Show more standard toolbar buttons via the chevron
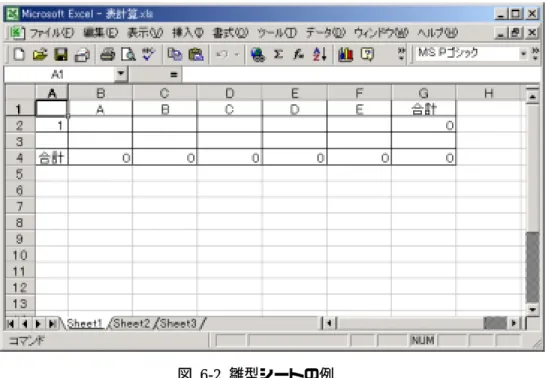This screenshot has height=378, width=547. click(402, 54)
